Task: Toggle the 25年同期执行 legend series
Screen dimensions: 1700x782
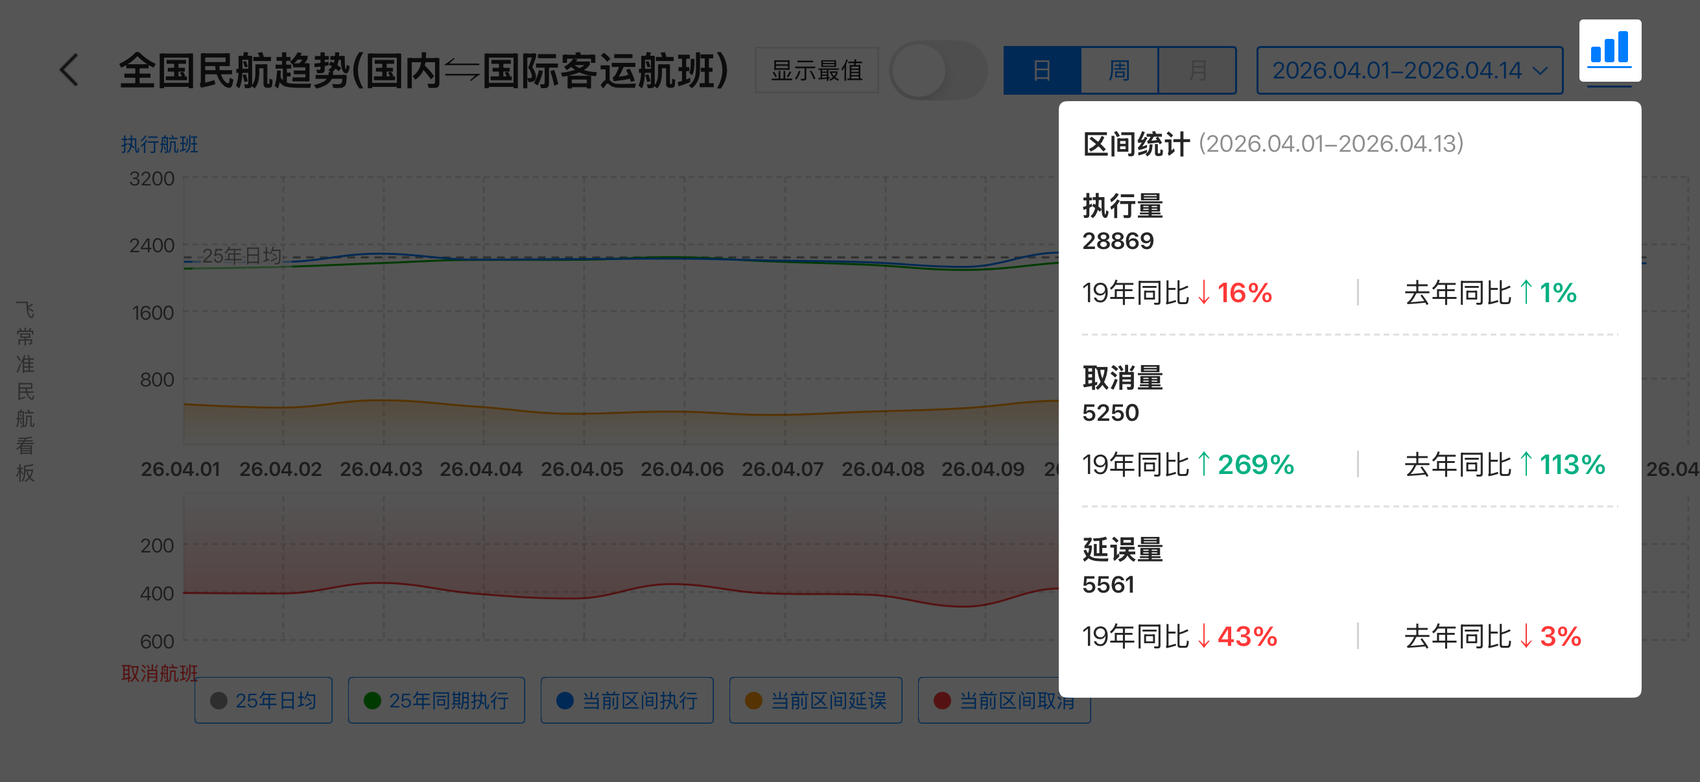Action: point(436,700)
